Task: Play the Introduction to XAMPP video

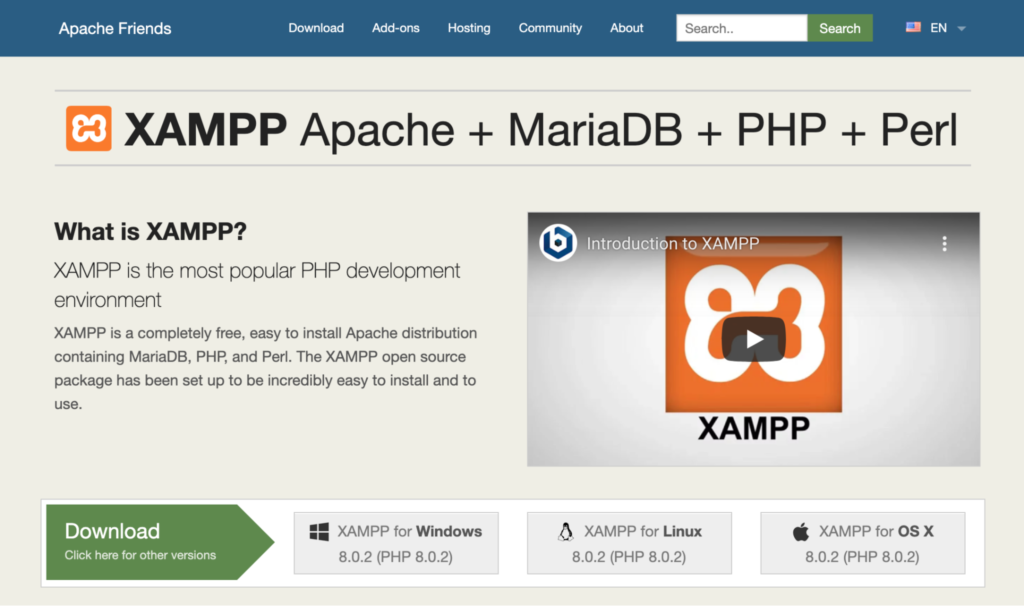Action: 754,339
